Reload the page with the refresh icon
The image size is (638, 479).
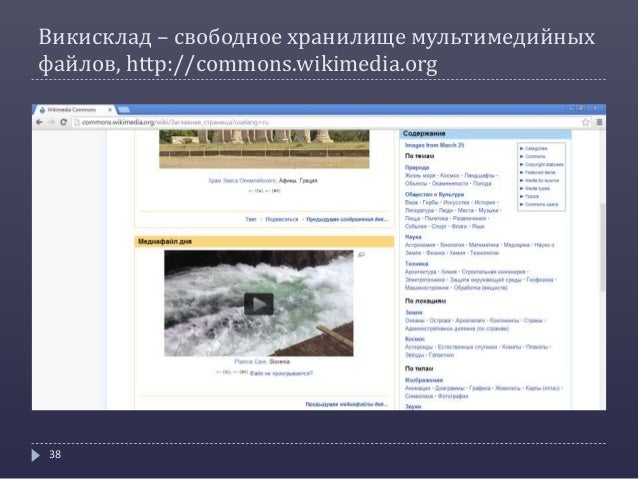[63, 122]
